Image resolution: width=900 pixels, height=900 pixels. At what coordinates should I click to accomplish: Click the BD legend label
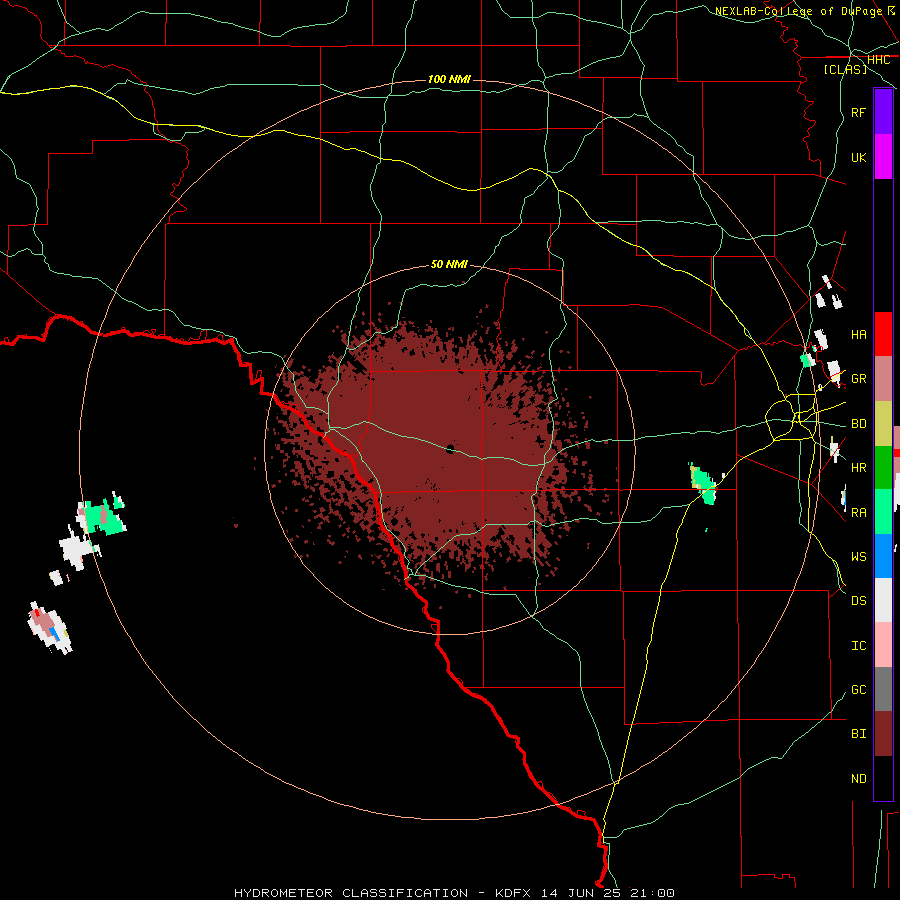858,424
